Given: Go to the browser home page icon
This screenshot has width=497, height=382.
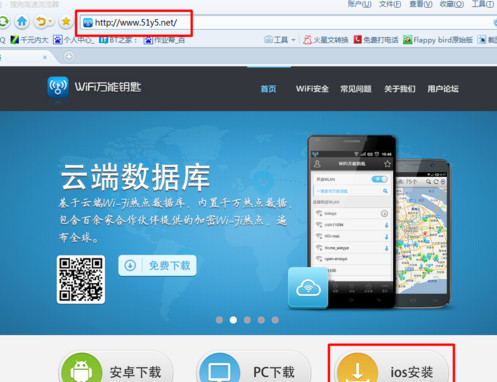Looking at the screenshot, I should pos(22,22).
